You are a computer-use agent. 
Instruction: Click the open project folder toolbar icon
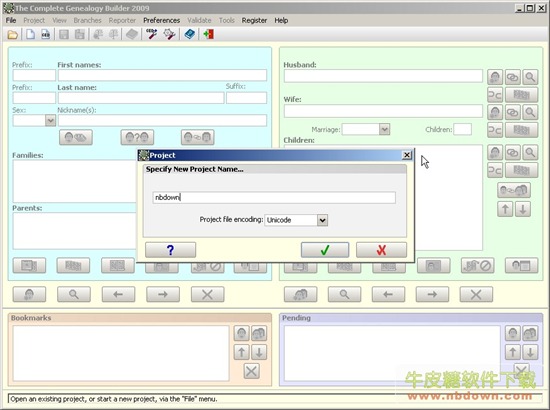[13, 34]
